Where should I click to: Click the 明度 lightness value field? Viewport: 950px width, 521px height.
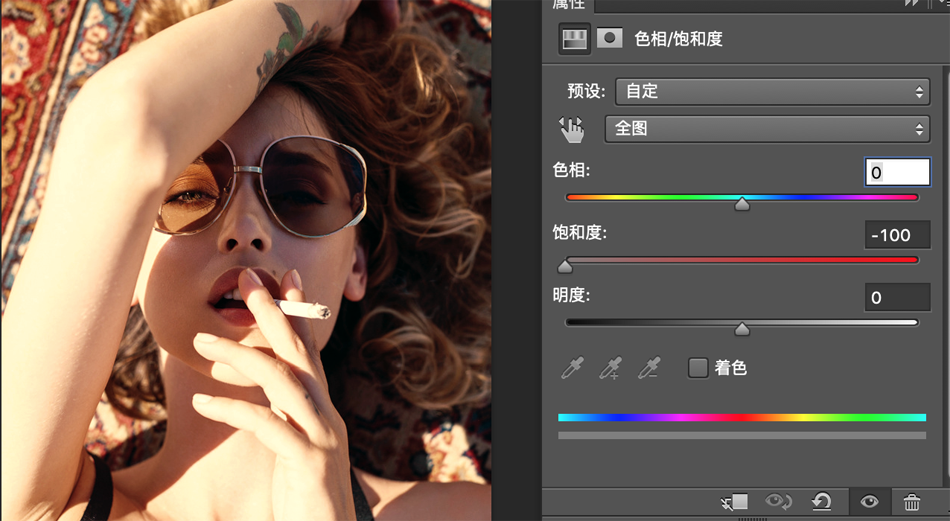[x=897, y=297]
